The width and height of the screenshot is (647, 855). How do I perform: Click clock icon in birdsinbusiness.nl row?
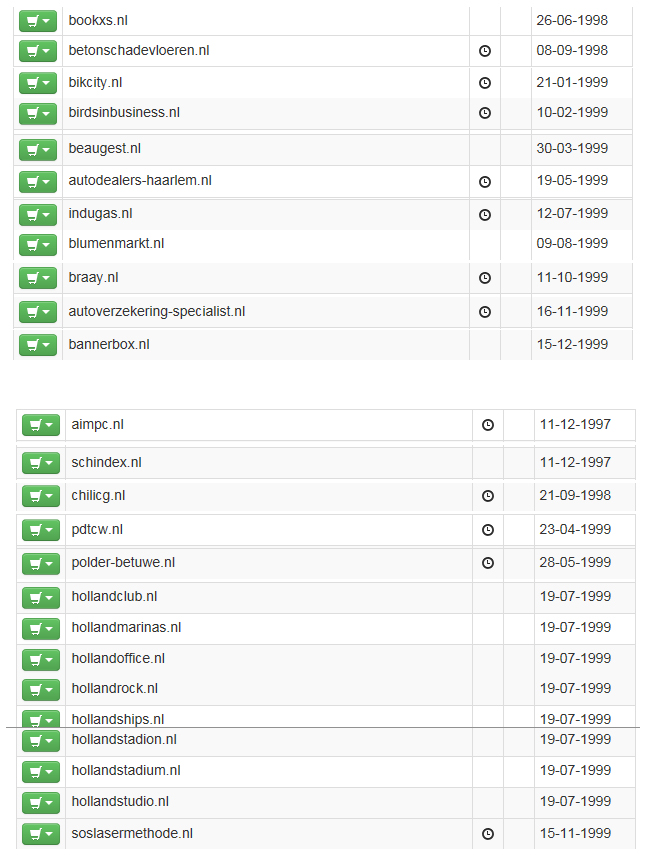point(485,113)
